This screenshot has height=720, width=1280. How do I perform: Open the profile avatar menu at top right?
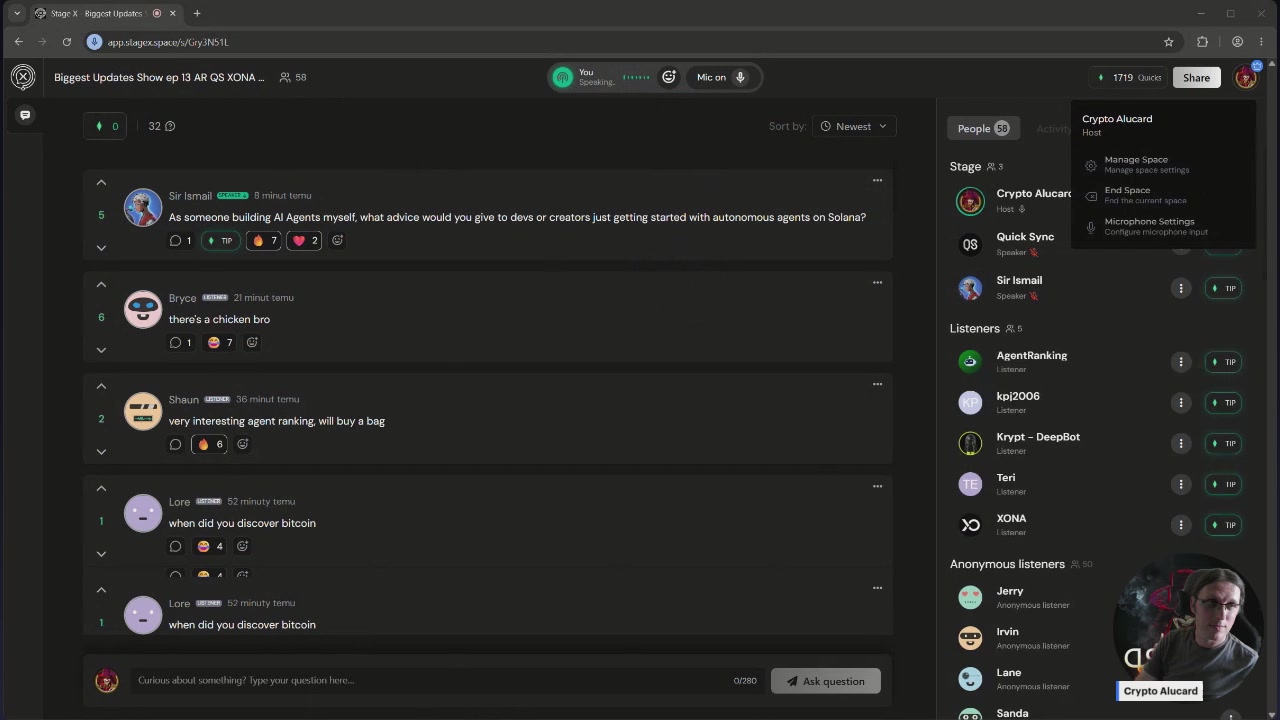pos(1246,77)
